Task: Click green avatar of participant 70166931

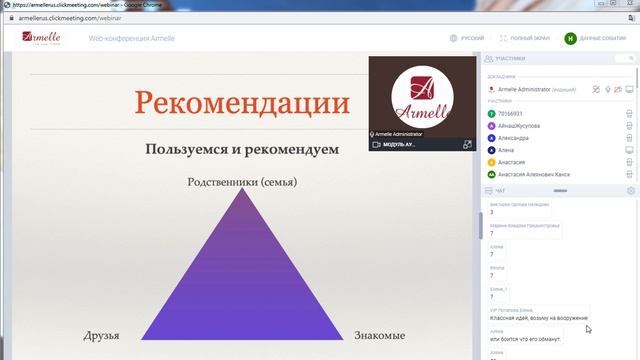Action: pyautogui.click(x=491, y=114)
